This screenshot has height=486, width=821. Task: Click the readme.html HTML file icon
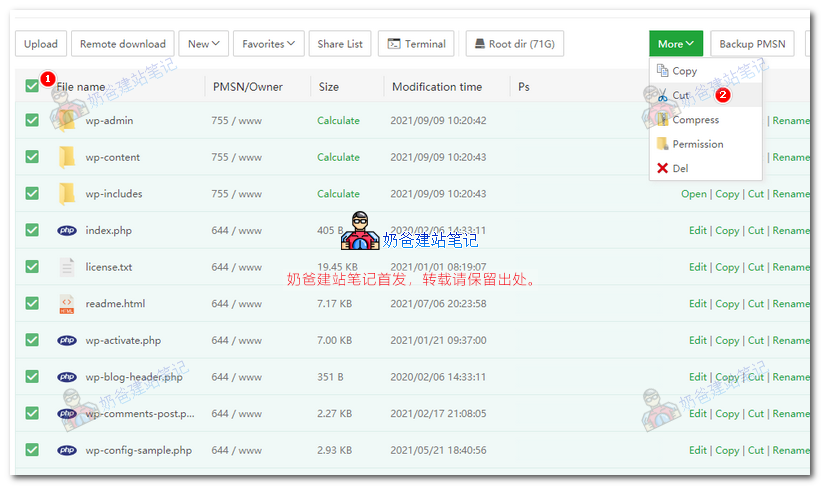66,304
